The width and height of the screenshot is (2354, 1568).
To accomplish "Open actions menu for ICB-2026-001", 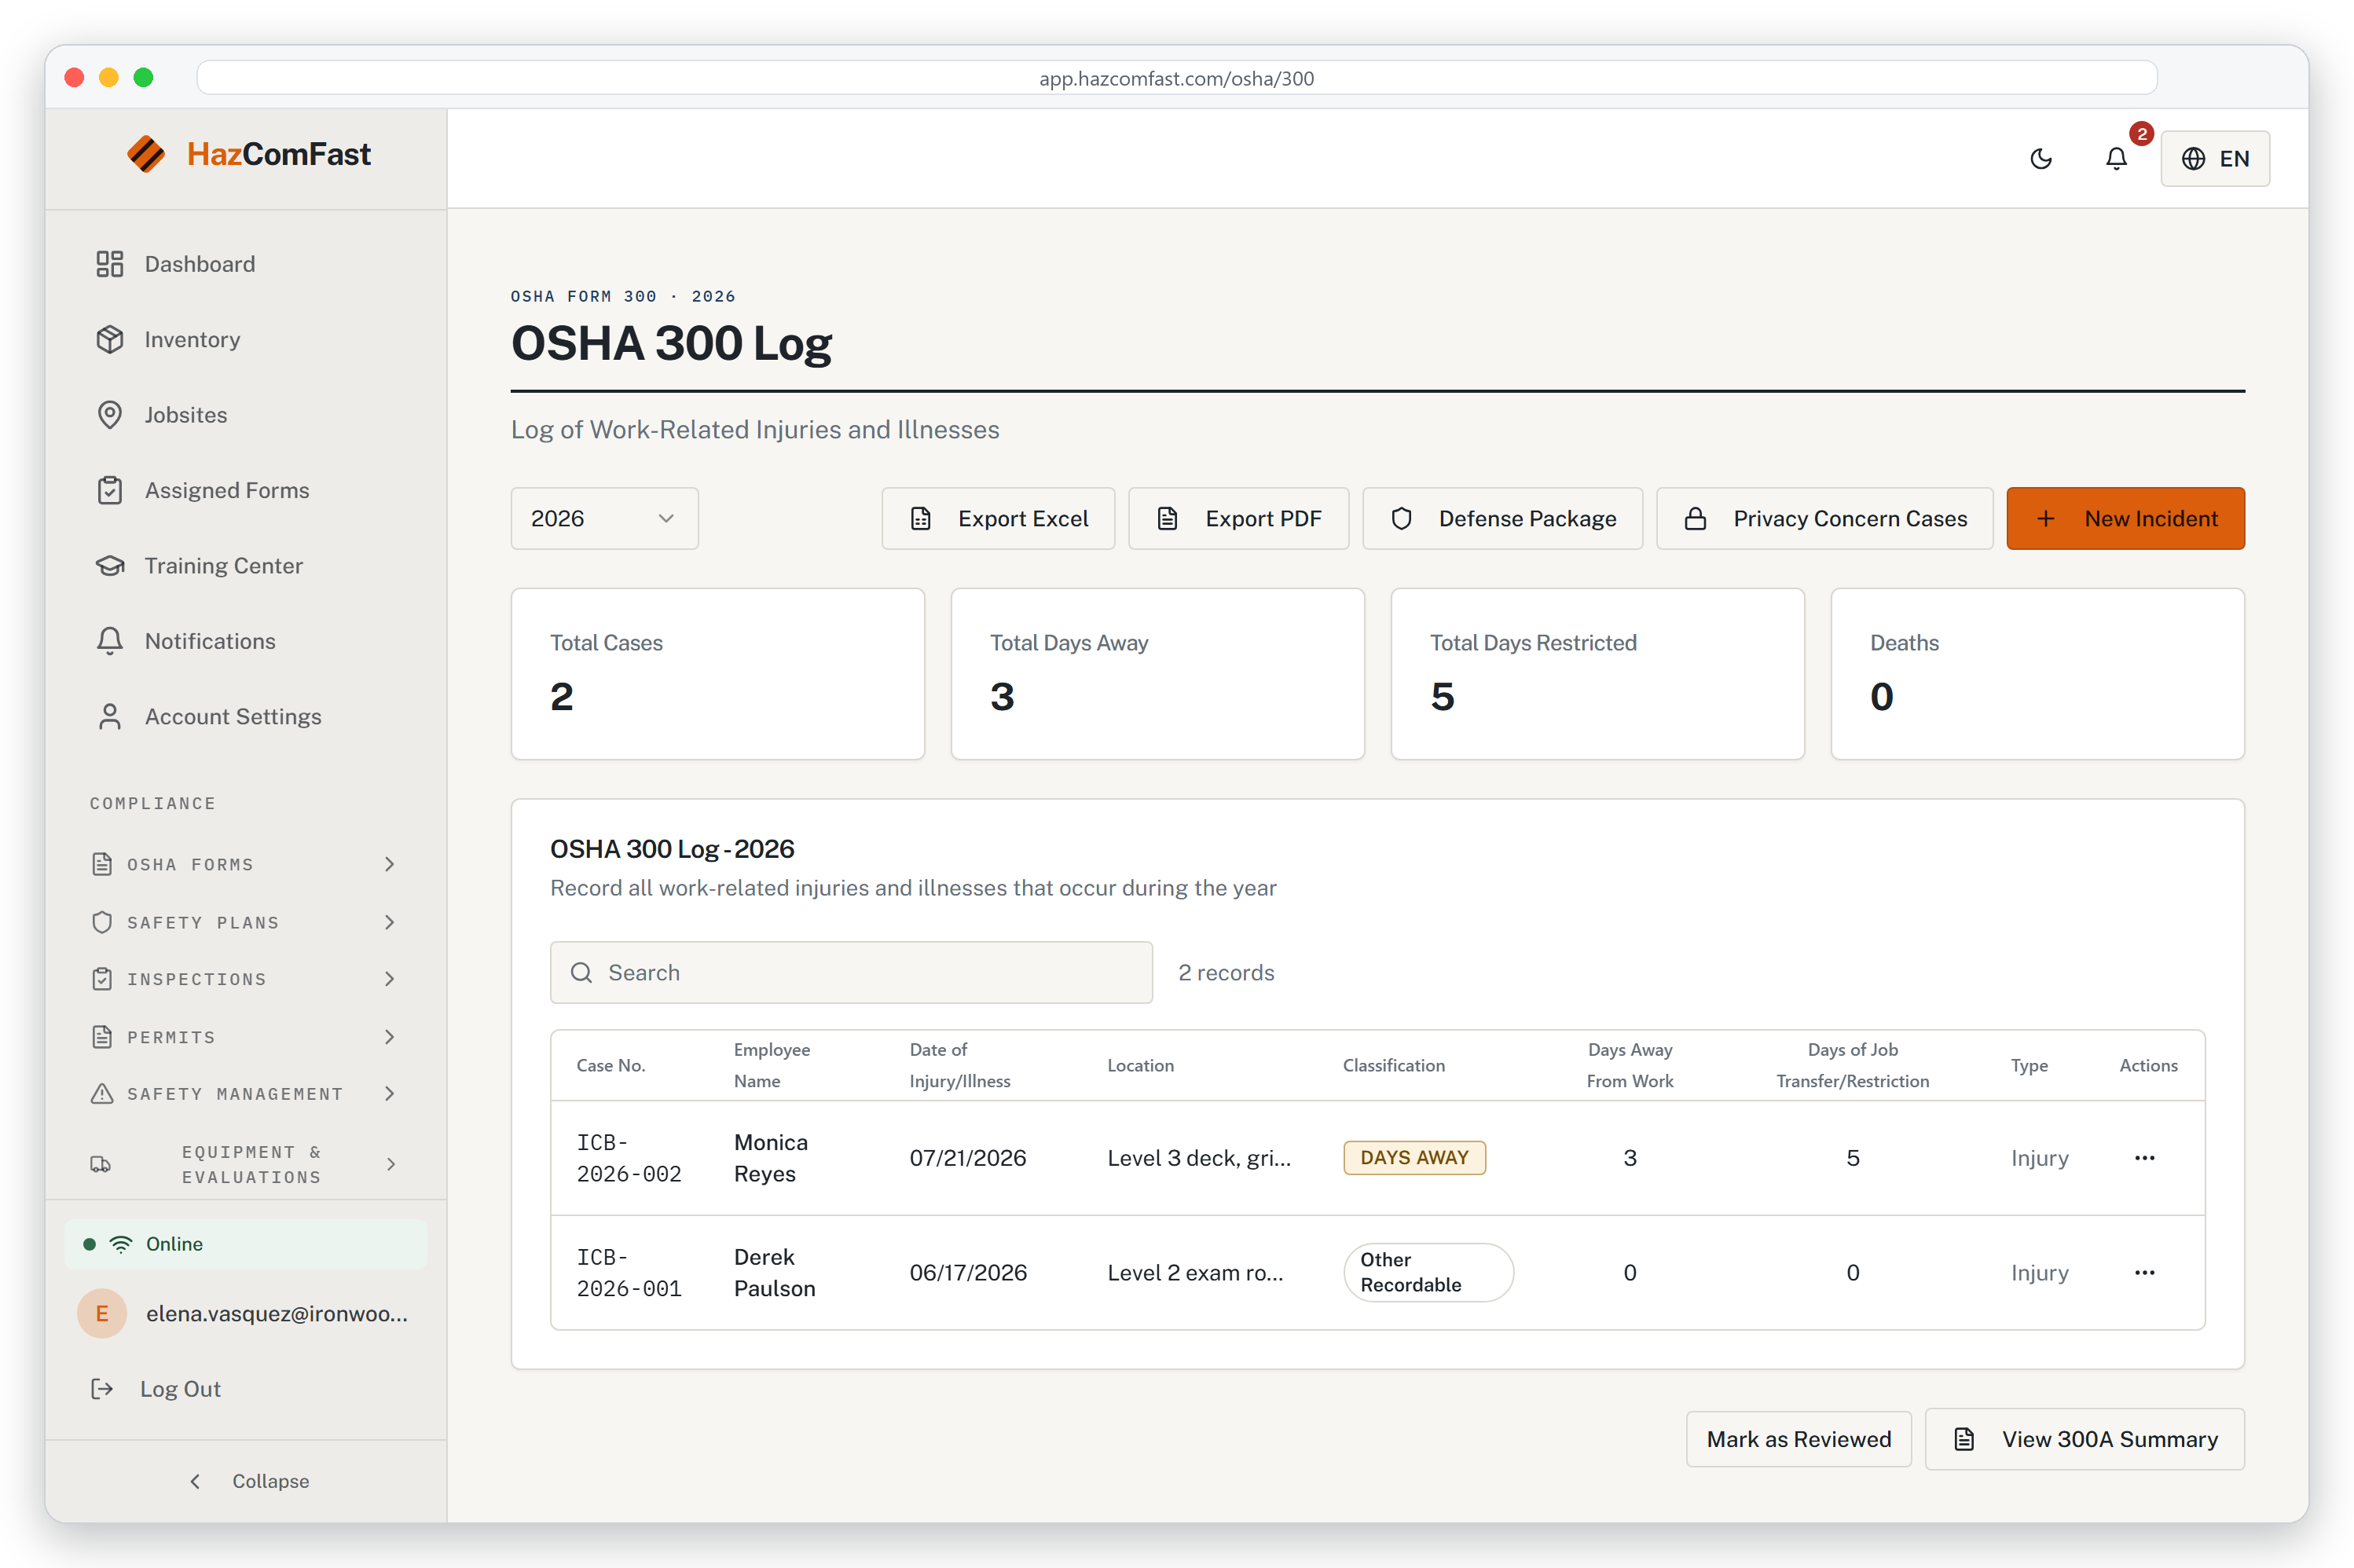I will [2145, 1273].
